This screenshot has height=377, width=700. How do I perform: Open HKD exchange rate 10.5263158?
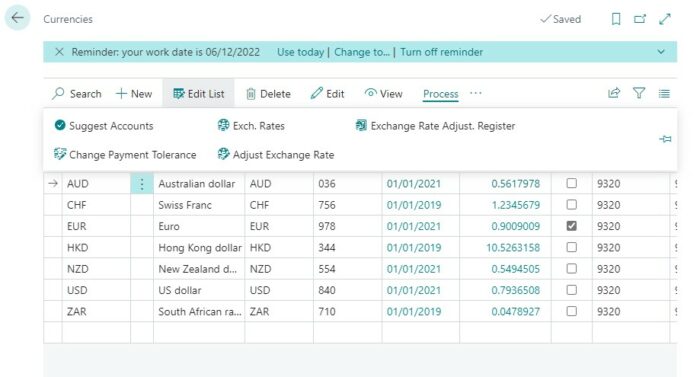point(513,247)
